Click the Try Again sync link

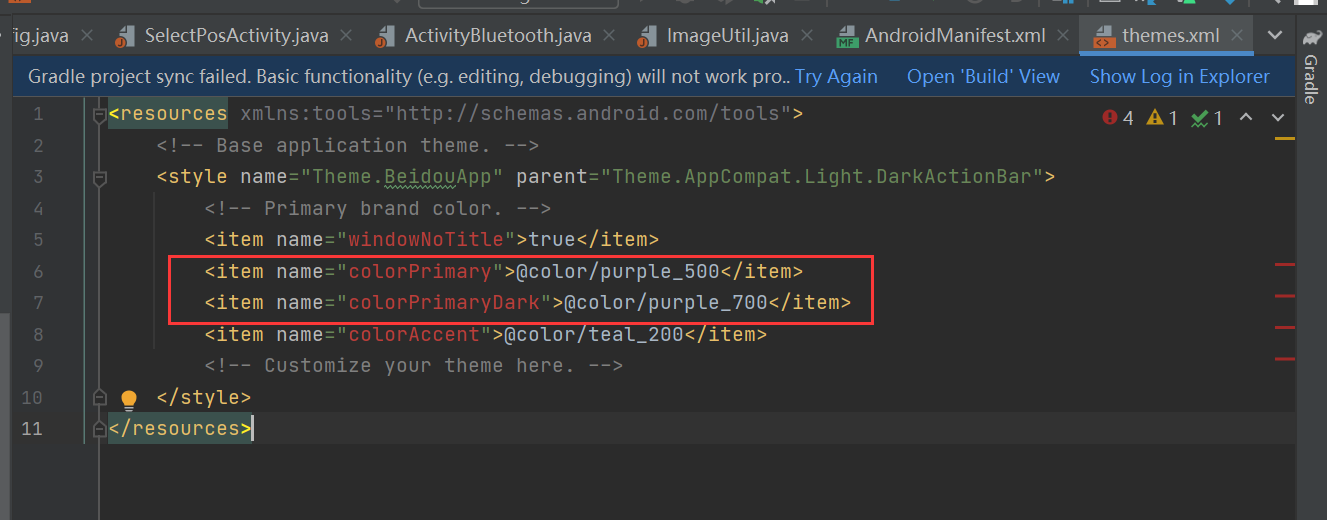coord(836,76)
